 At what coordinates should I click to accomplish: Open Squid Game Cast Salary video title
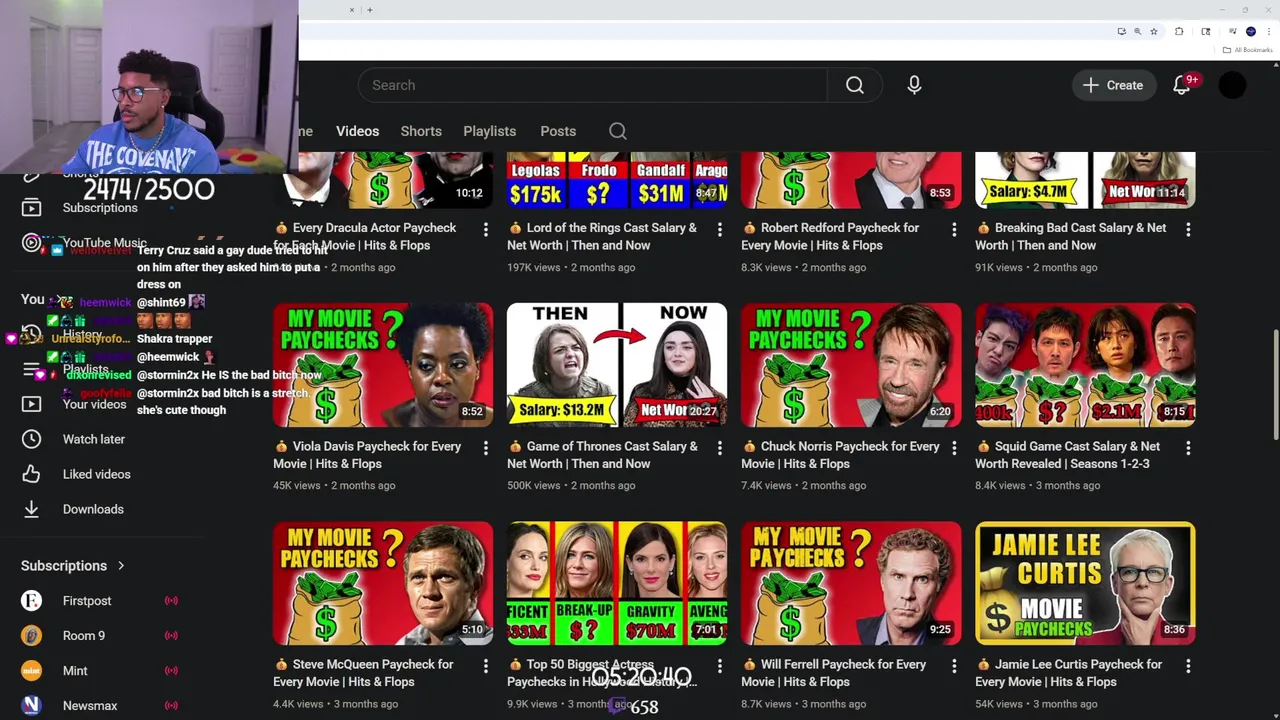coord(1068,455)
